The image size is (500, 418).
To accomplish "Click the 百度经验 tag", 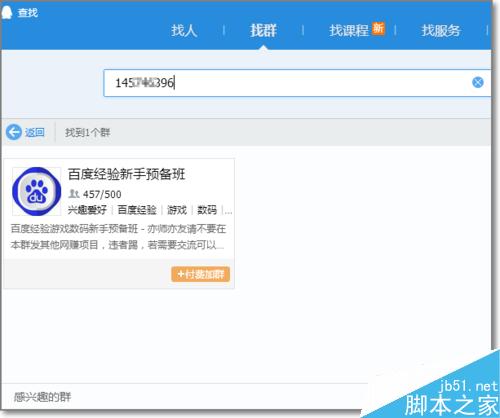I will [137, 210].
